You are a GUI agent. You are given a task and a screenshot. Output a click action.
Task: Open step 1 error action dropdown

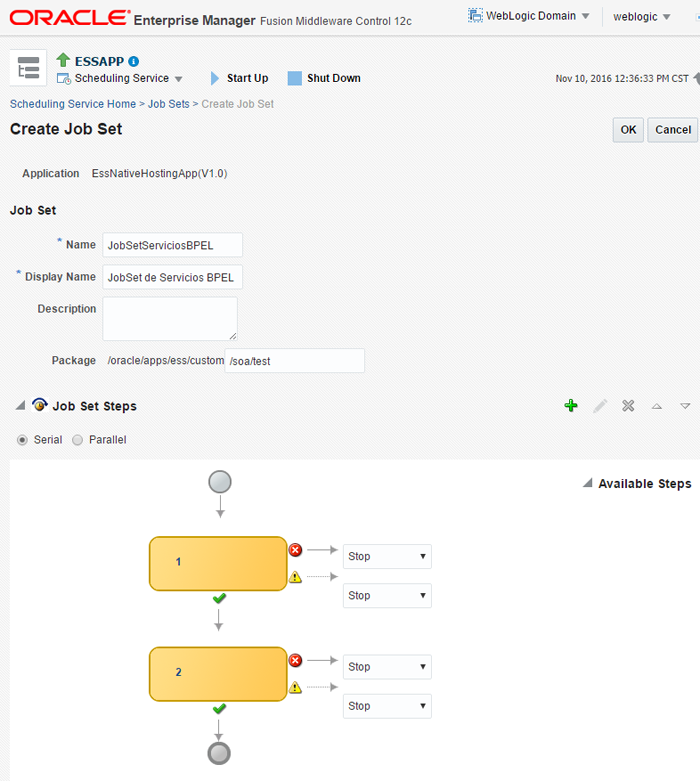tap(387, 556)
